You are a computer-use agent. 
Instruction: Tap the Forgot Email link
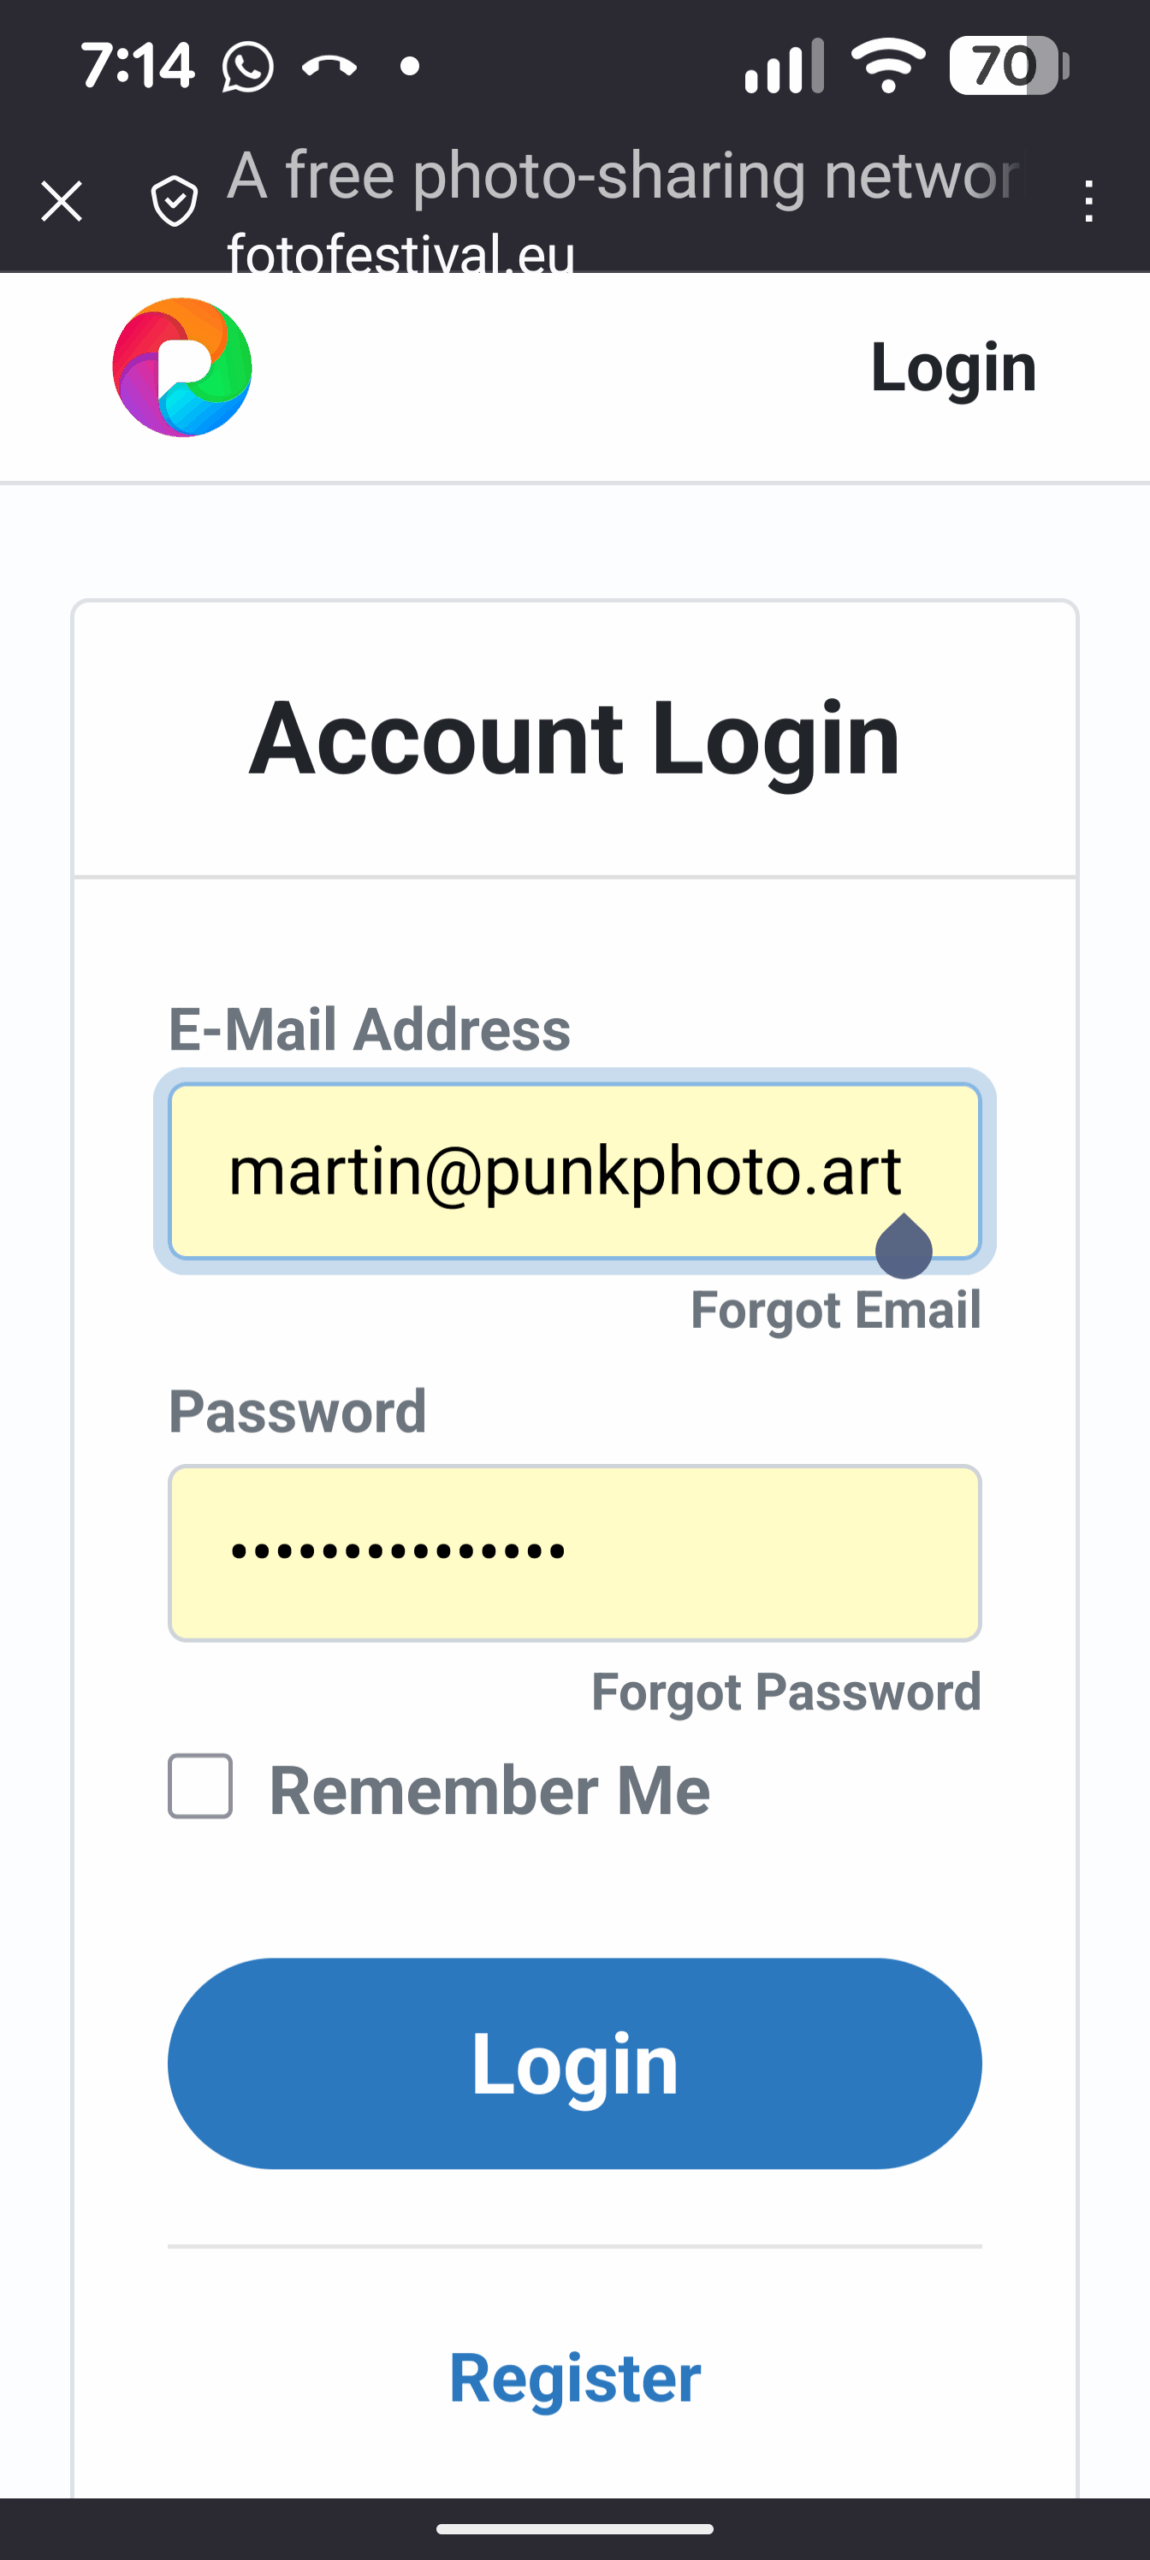click(836, 1310)
